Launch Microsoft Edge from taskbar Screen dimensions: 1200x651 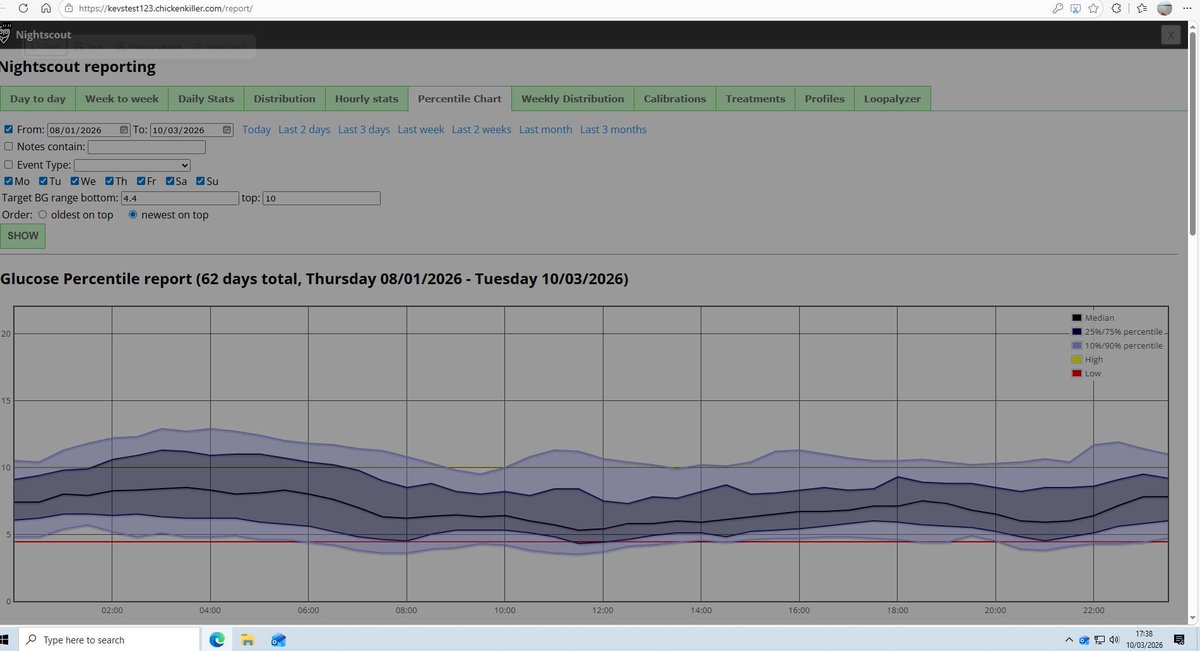click(217, 639)
